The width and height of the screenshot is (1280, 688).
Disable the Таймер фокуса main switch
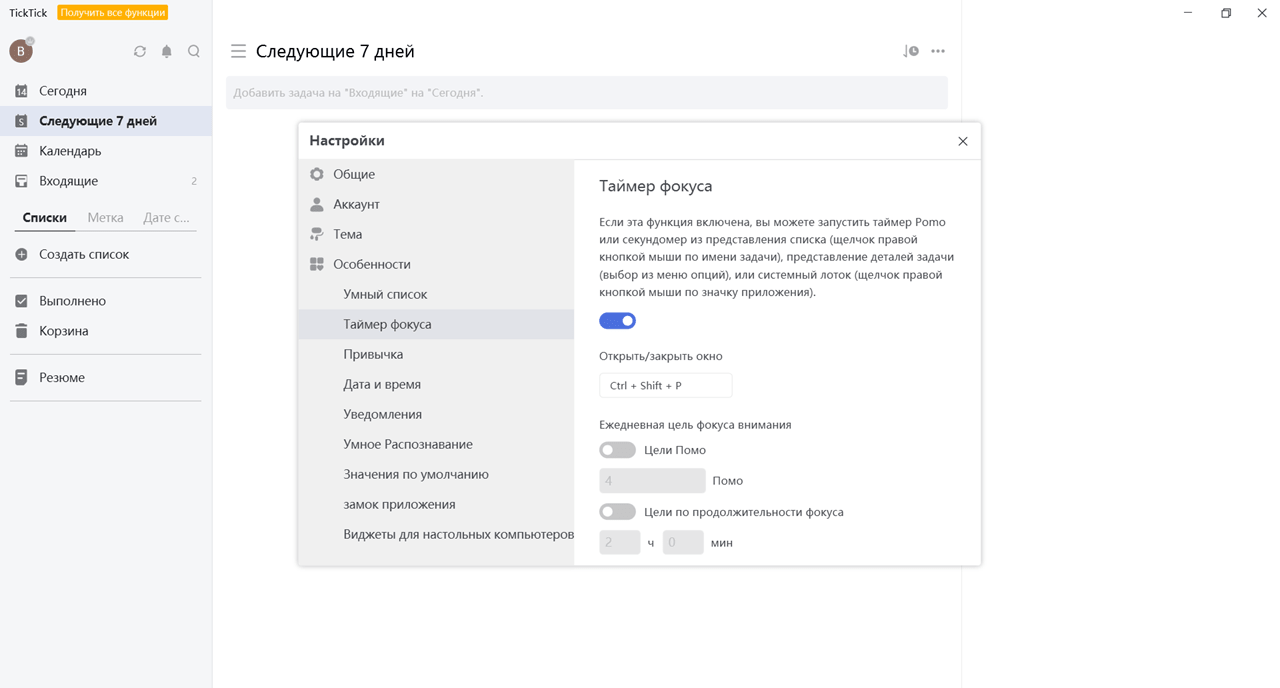pyautogui.click(x=617, y=321)
